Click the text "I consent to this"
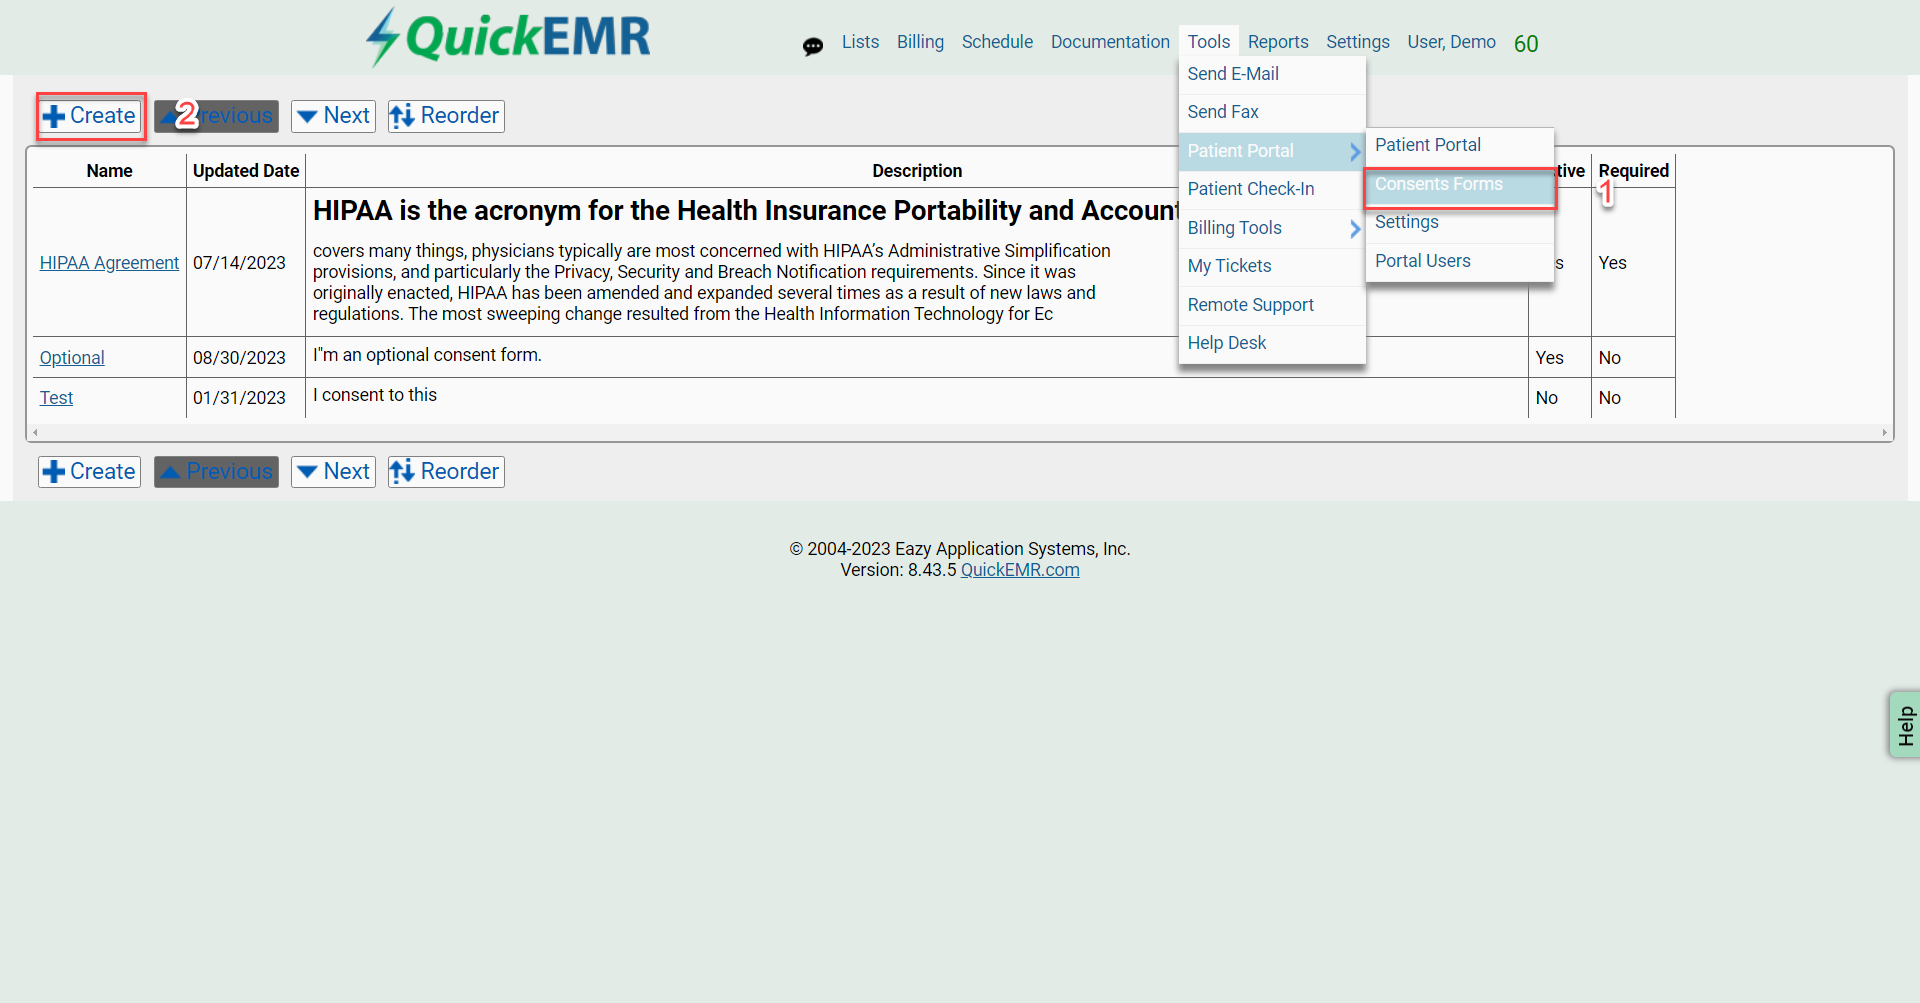 coord(375,395)
